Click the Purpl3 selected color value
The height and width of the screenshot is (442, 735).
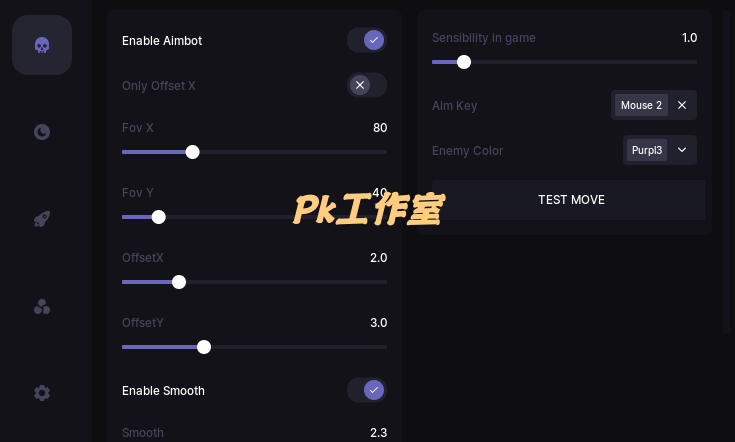(x=647, y=150)
